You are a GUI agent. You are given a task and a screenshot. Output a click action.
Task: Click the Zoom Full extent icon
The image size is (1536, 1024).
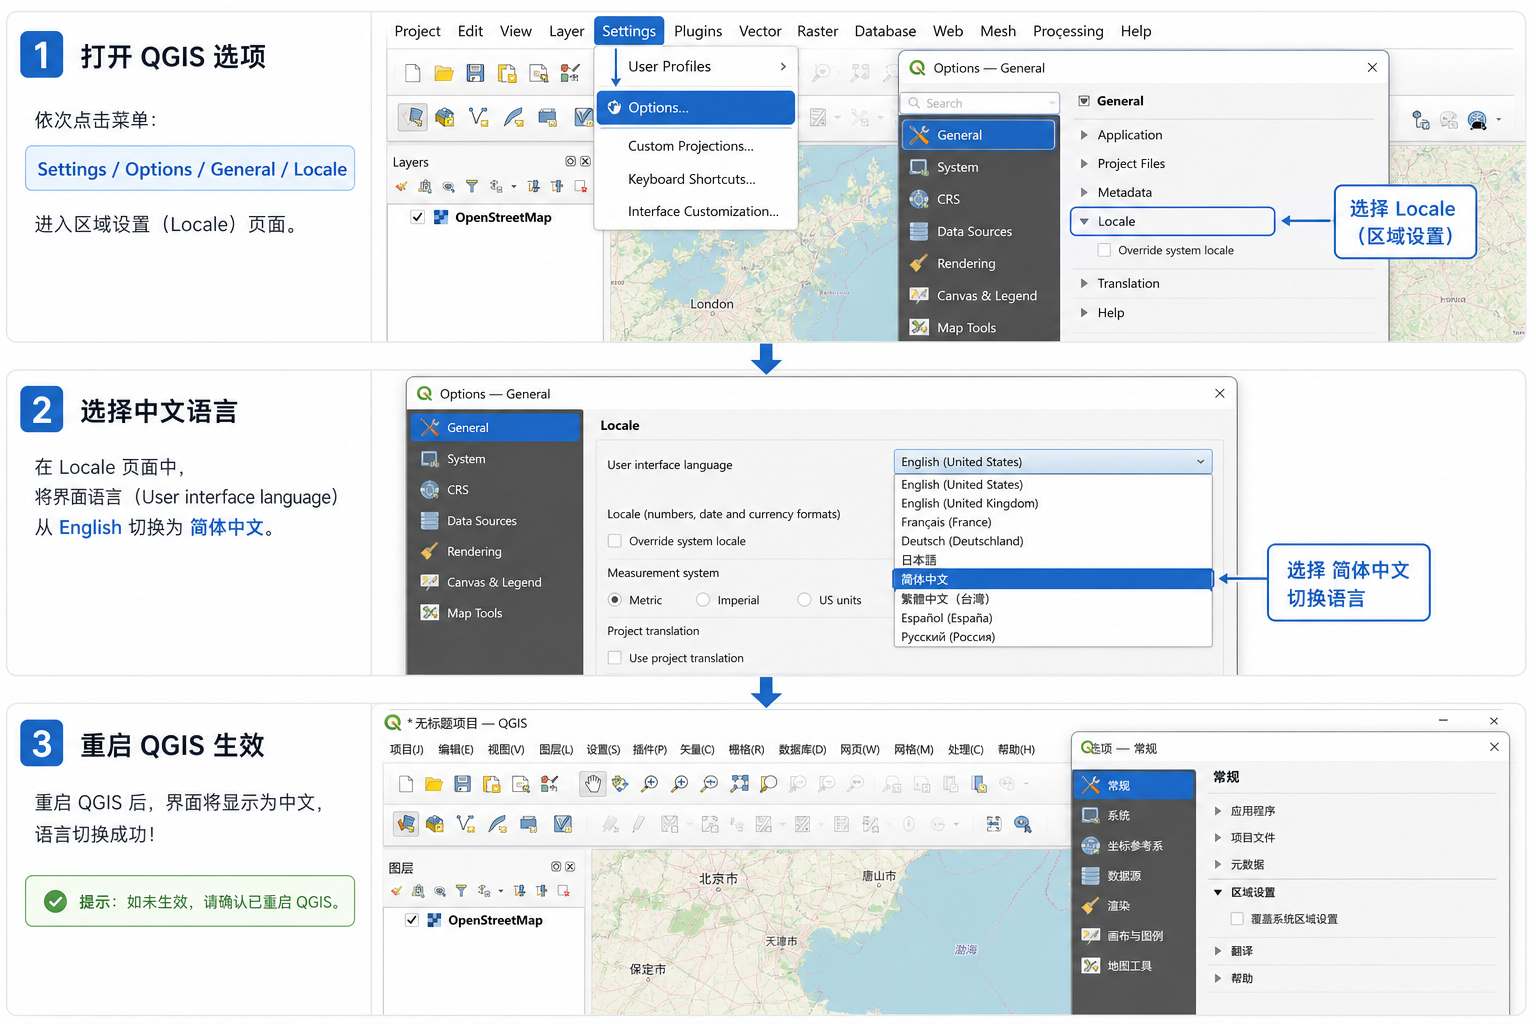point(739,784)
